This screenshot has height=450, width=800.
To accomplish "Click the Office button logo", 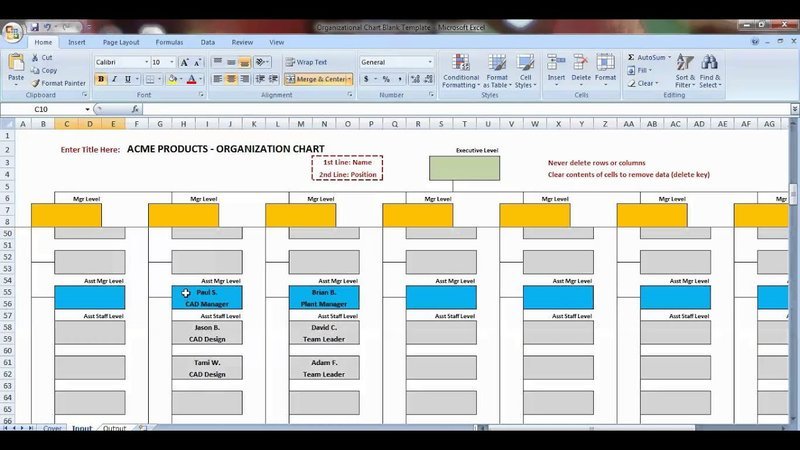I will click(12, 32).
